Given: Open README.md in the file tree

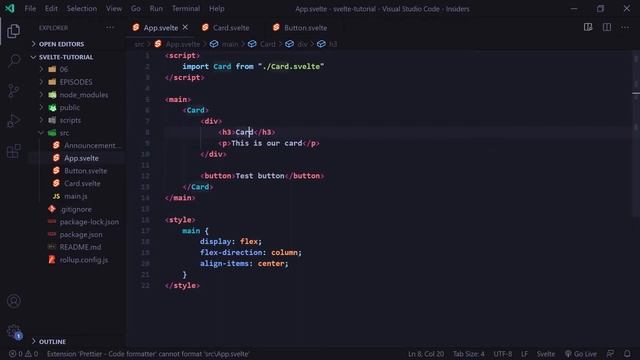Looking at the screenshot, I should pos(80,247).
